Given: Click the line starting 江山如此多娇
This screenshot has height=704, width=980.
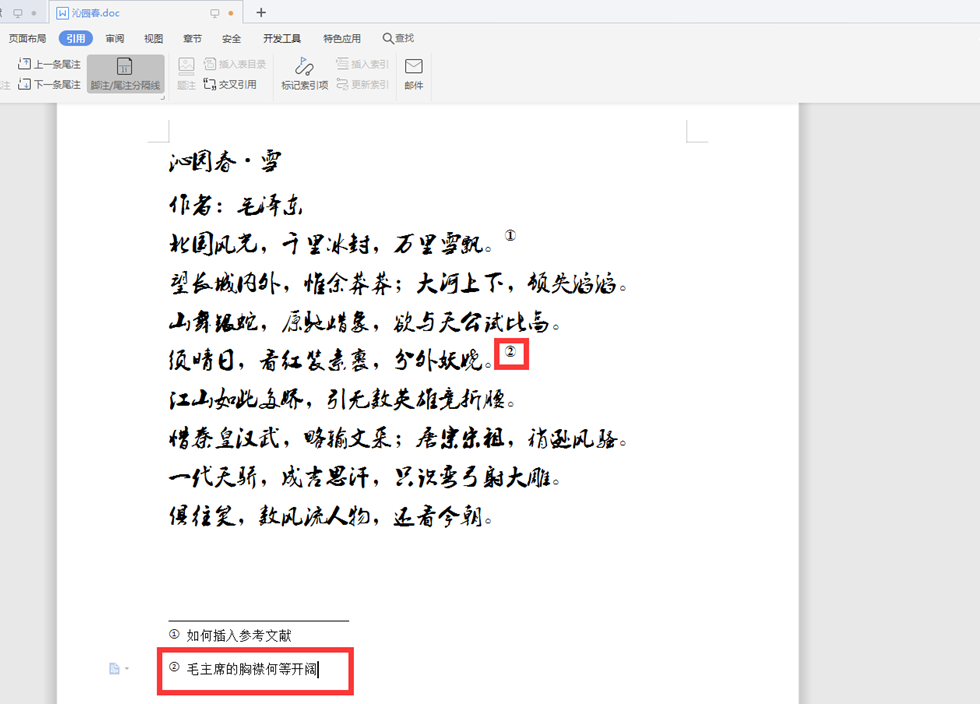Looking at the screenshot, I should pos(342,399).
